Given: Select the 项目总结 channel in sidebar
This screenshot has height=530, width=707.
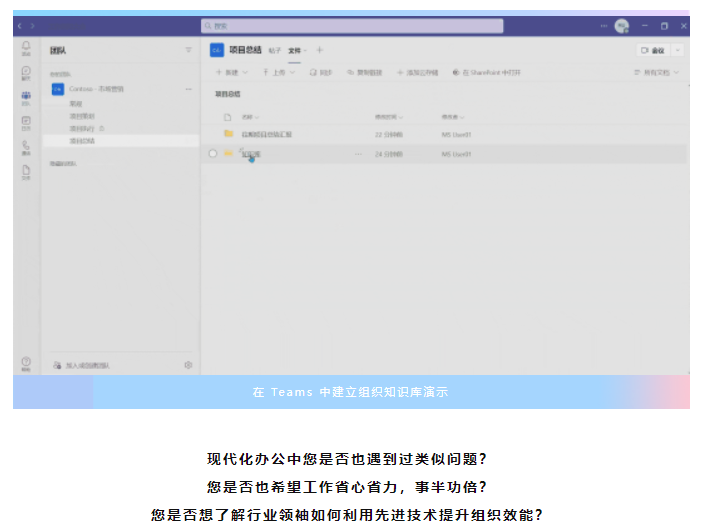Looking at the screenshot, I should point(120,141).
